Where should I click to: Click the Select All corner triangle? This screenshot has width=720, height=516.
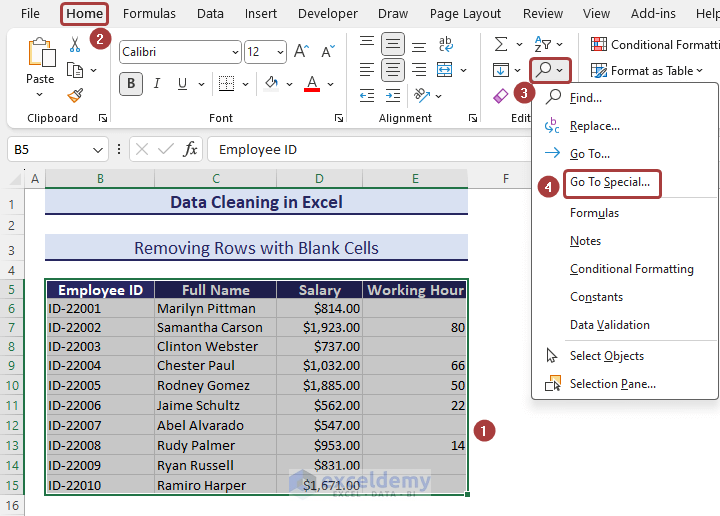click(15, 178)
